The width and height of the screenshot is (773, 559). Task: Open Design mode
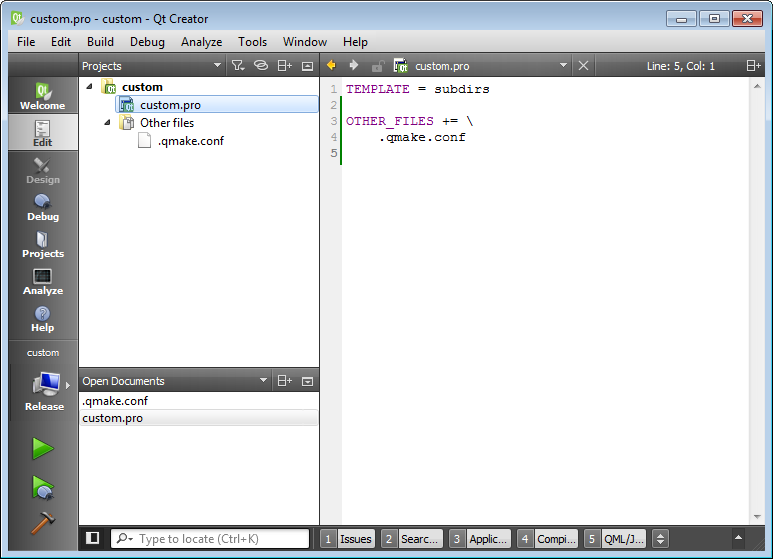pos(43,171)
